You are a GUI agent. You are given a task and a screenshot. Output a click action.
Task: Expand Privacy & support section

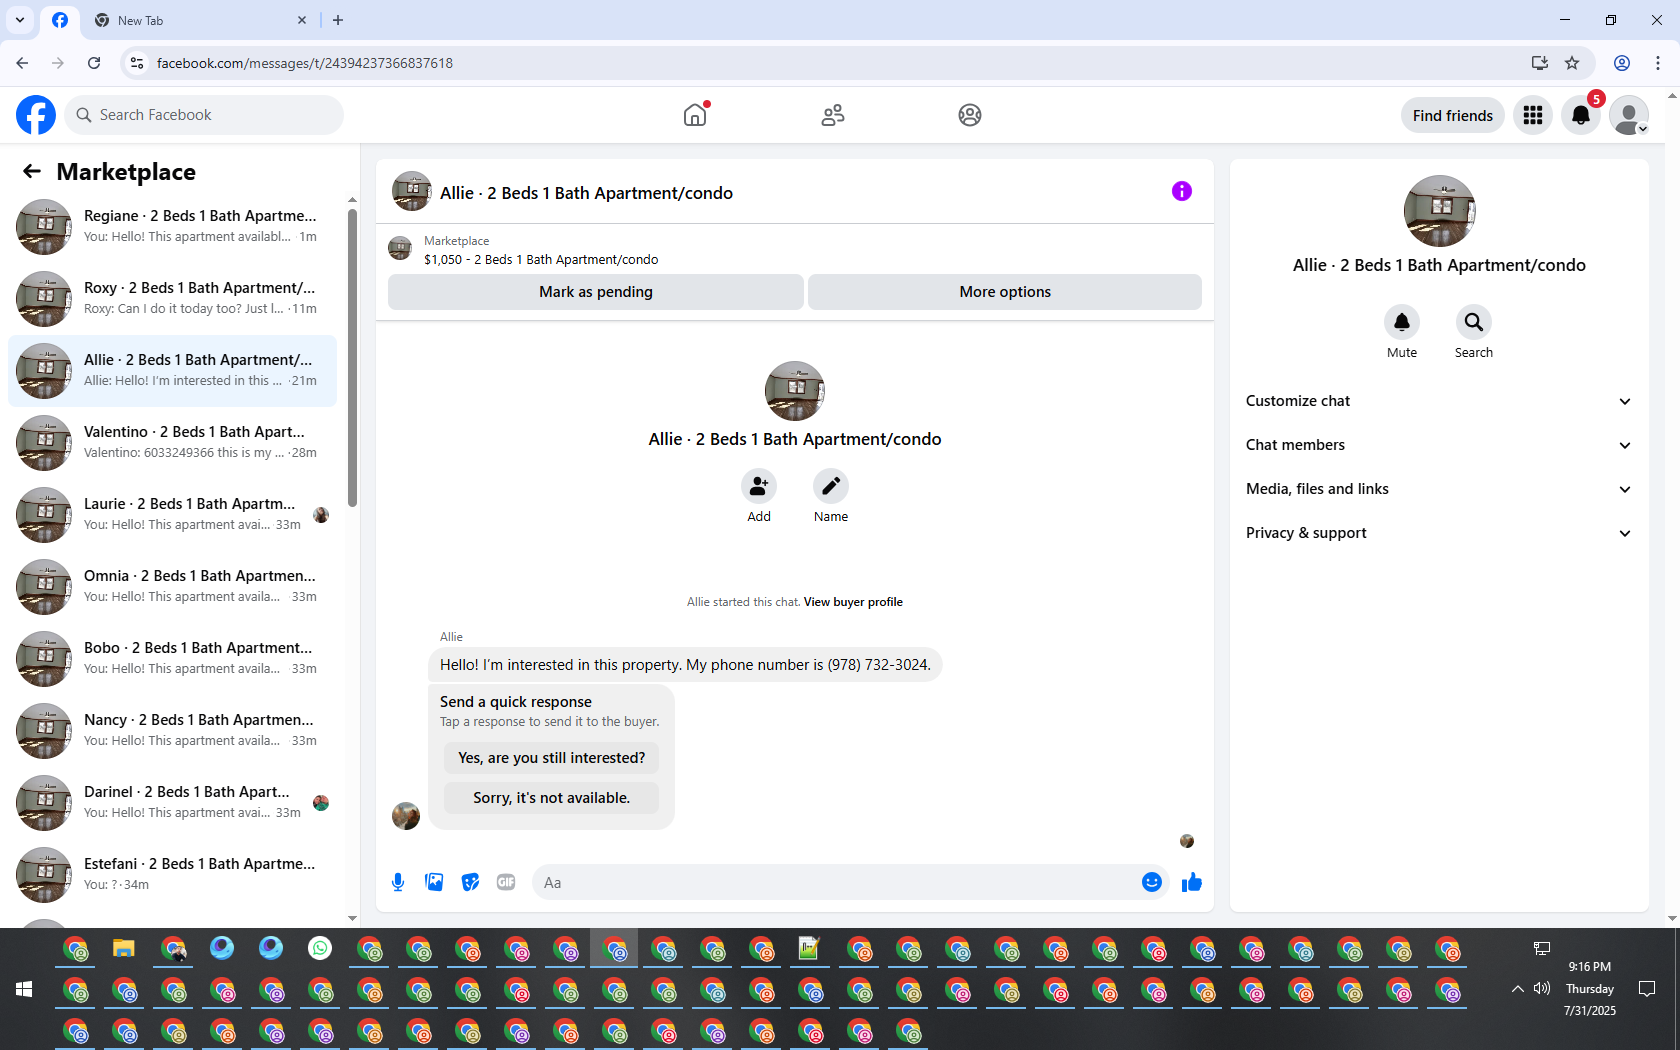pyautogui.click(x=1439, y=533)
